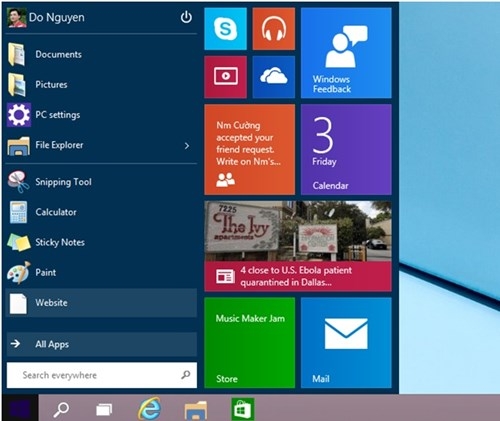
Task: Open the Calculator icon
Action: click(18, 212)
